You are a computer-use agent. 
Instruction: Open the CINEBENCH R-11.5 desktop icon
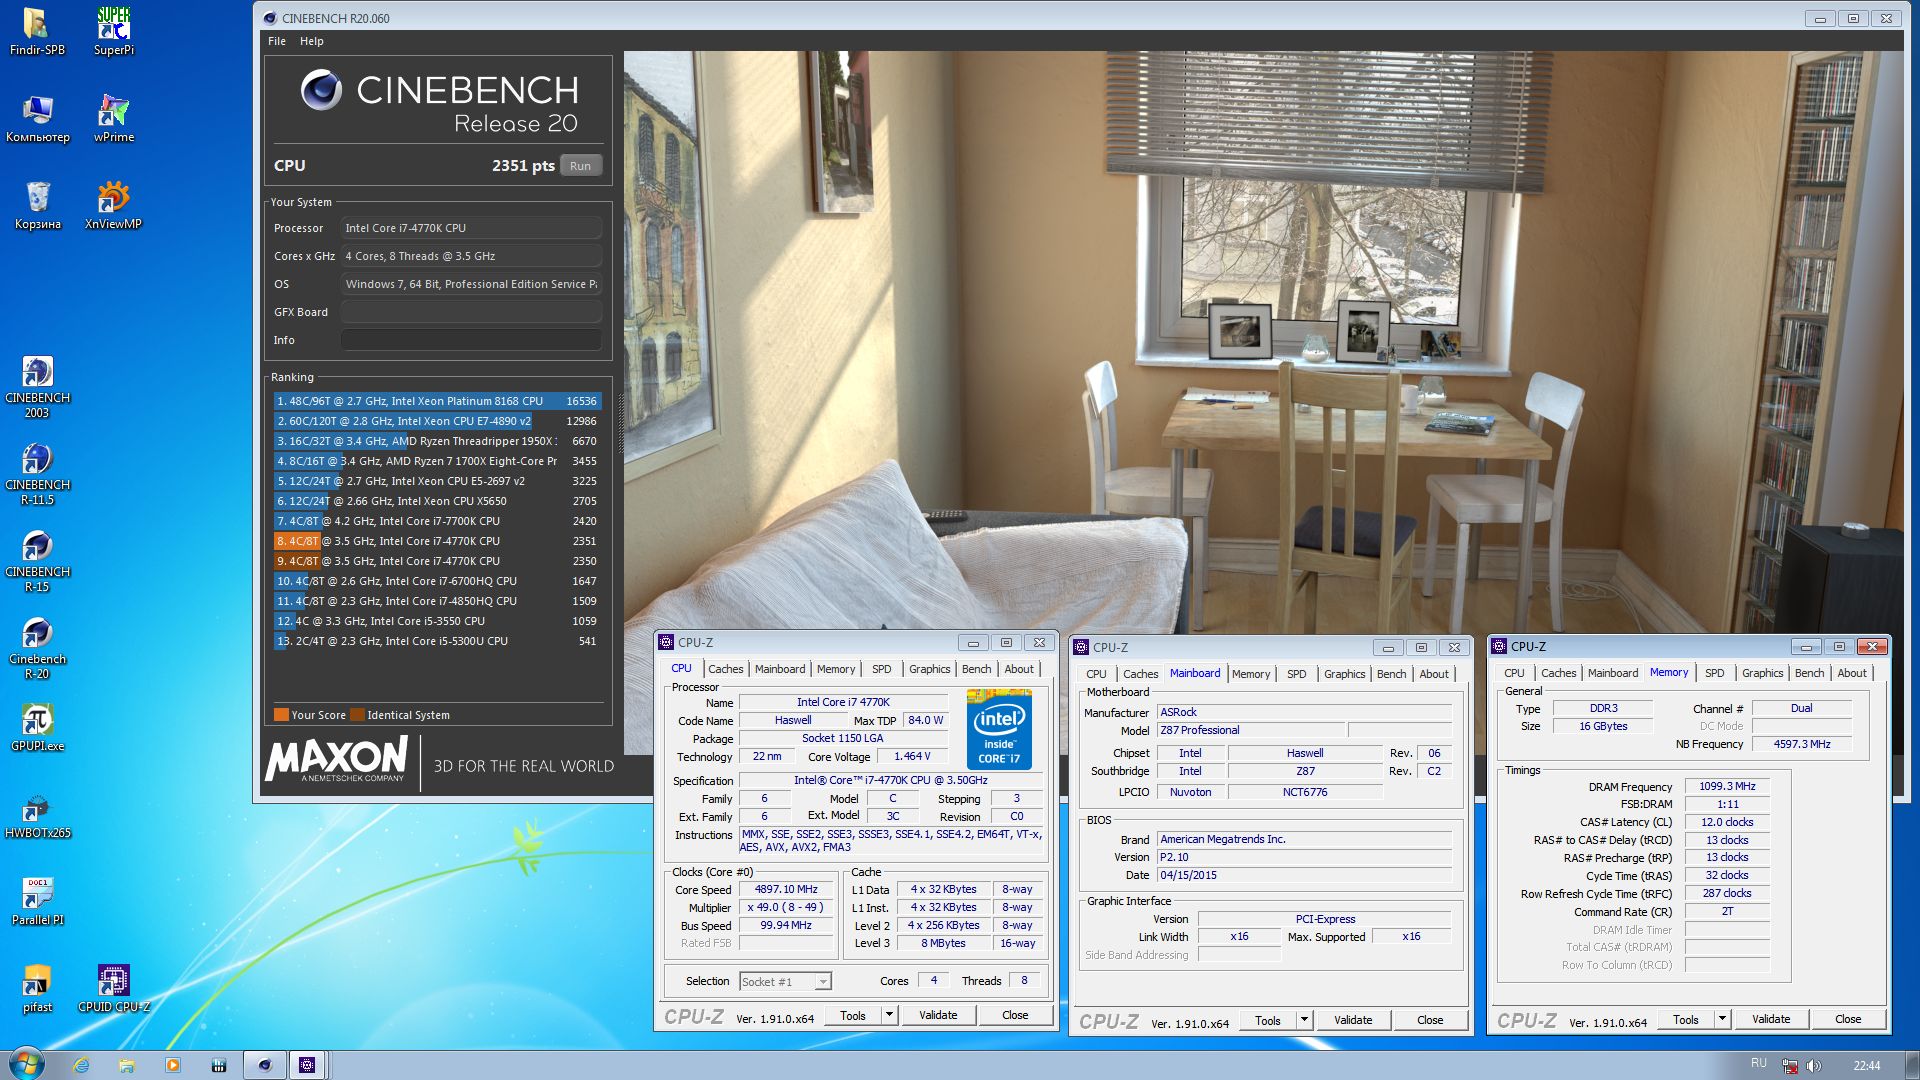(x=37, y=474)
